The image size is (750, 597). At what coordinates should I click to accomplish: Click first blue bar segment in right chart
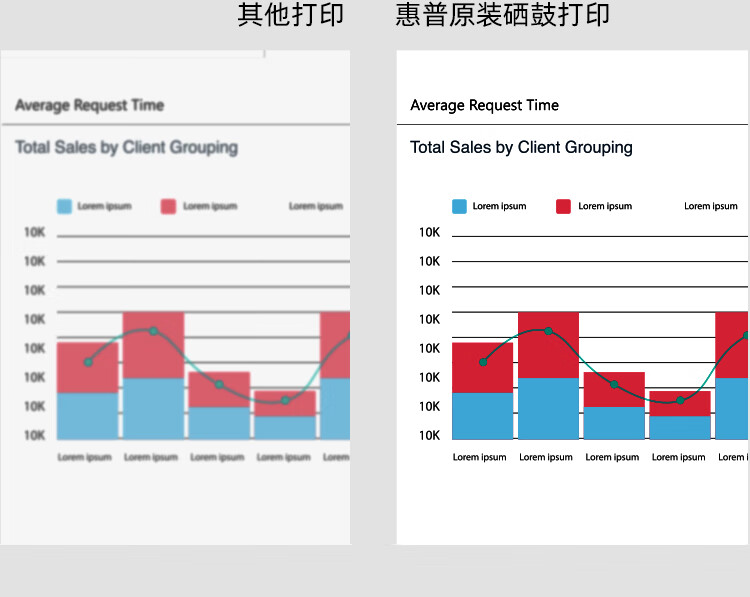coord(483,415)
